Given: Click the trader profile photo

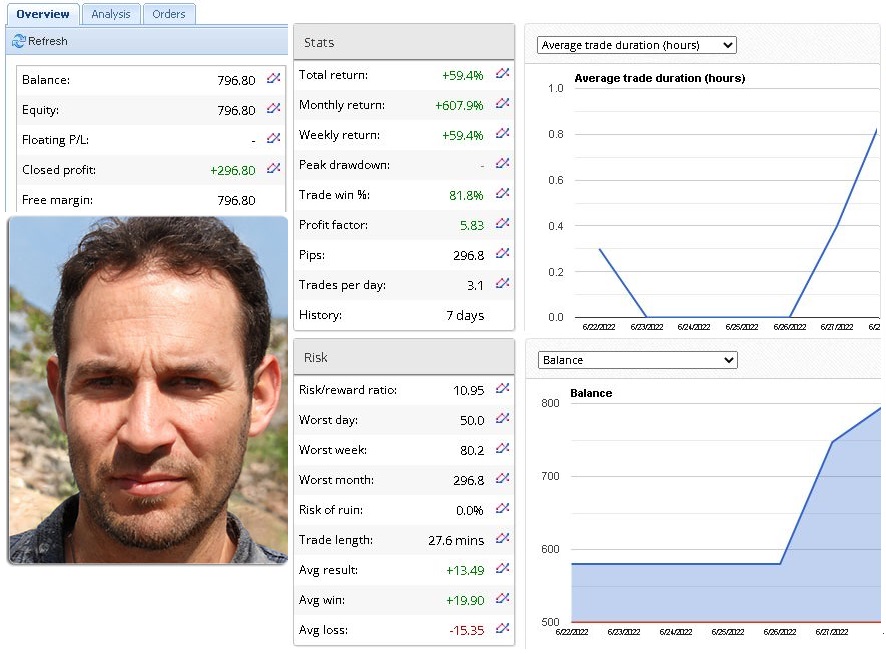Looking at the screenshot, I should coord(148,390).
